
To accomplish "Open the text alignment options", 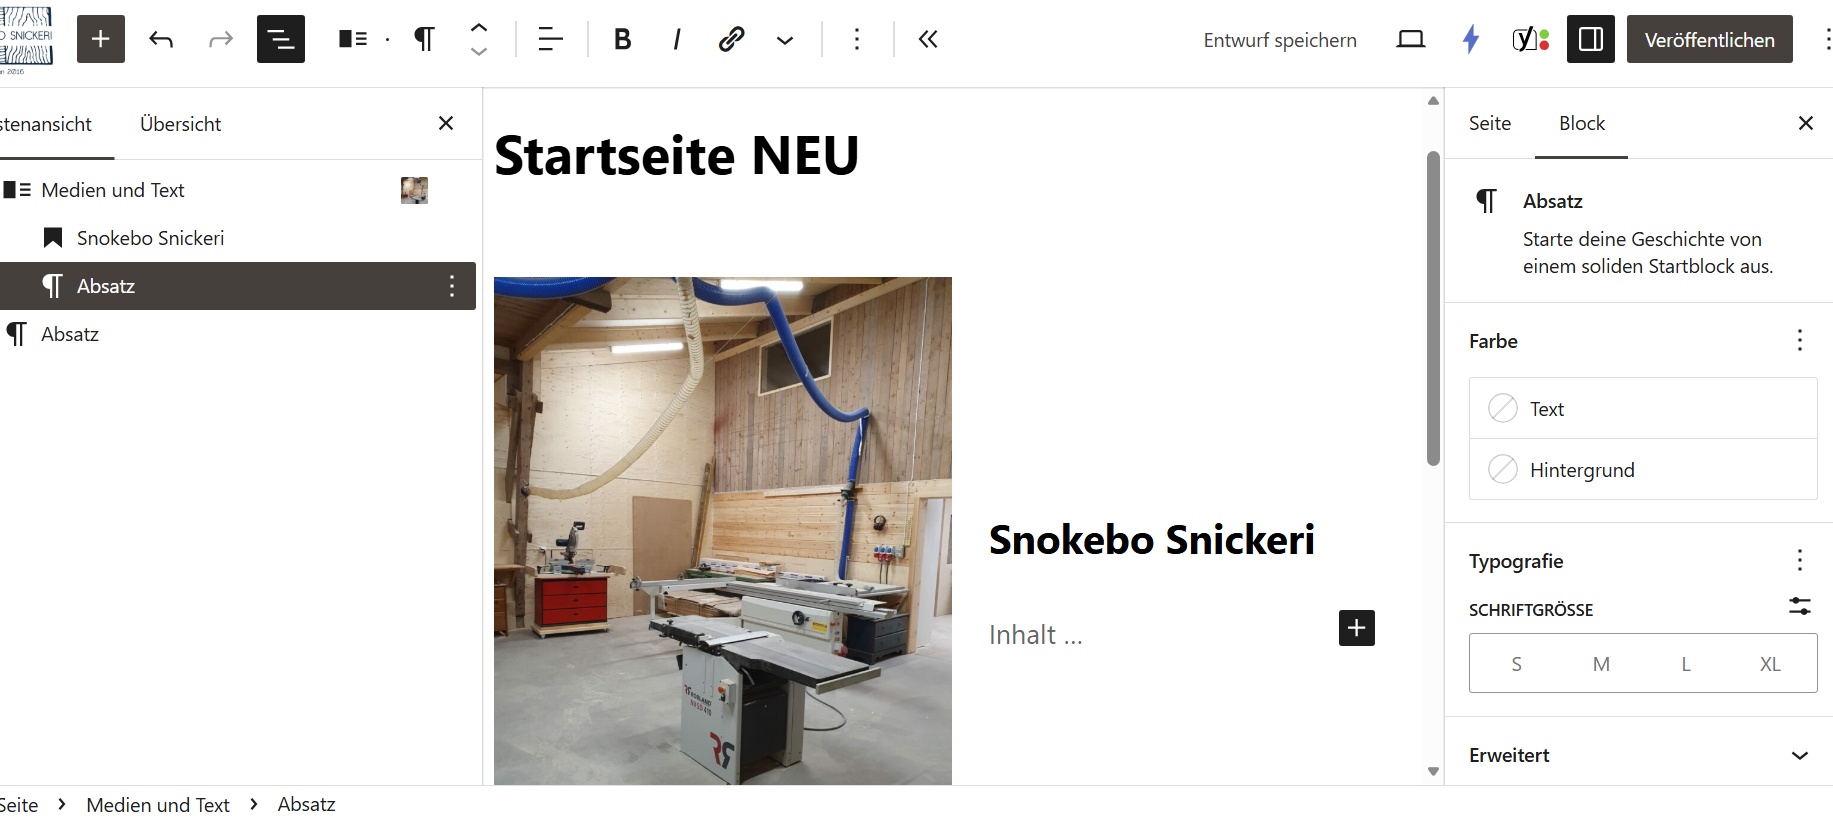I will (x=550, y=39).
